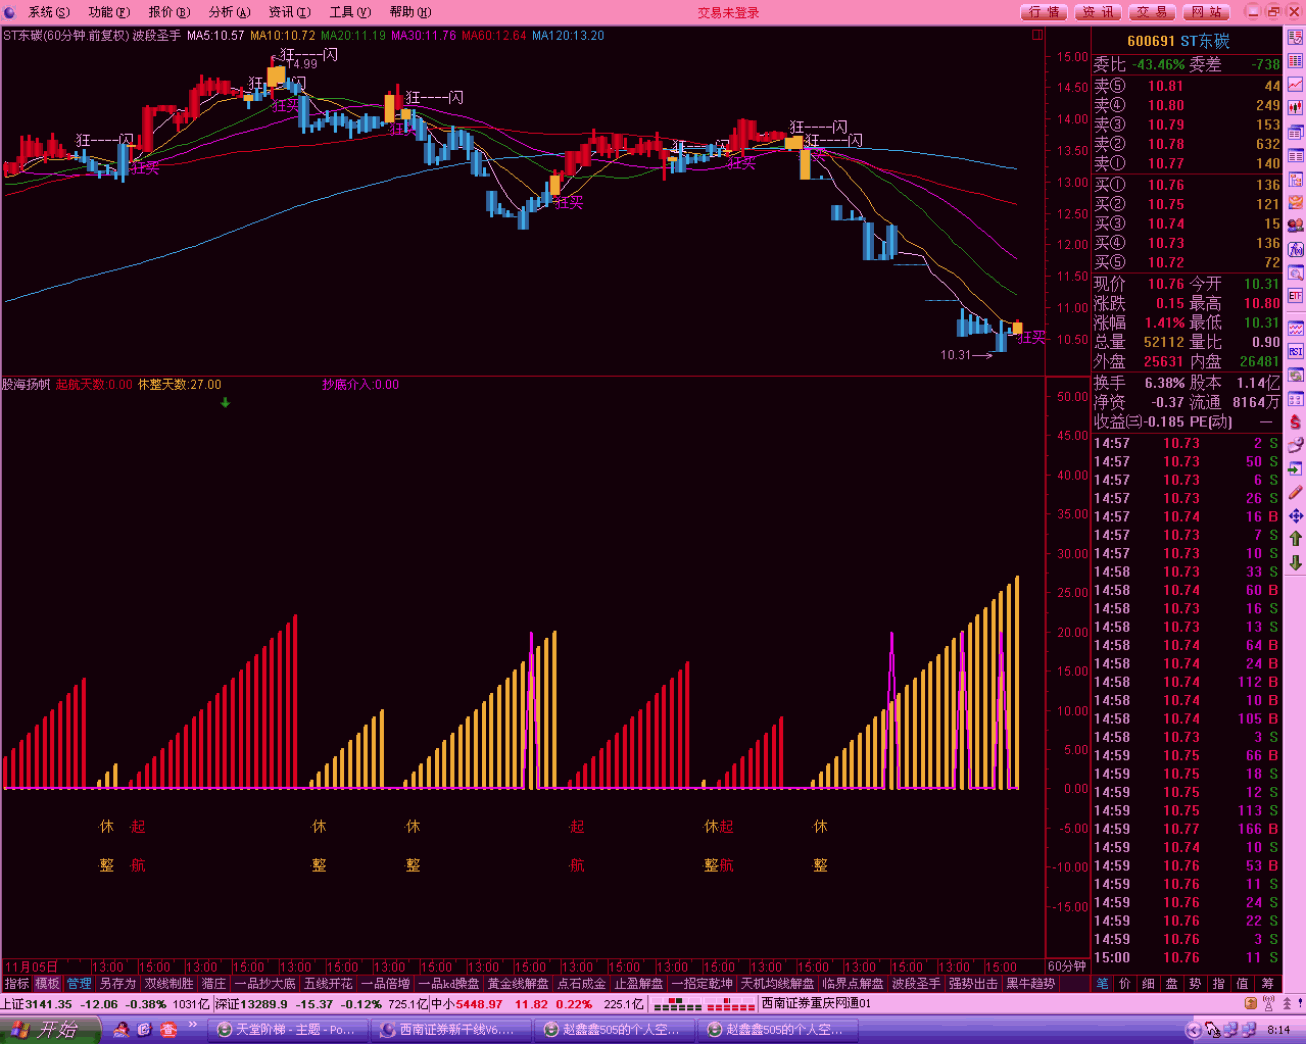Select the 点石成金 indicator template
This screenshot has width=1306, height=1044.
coord(581,984)
